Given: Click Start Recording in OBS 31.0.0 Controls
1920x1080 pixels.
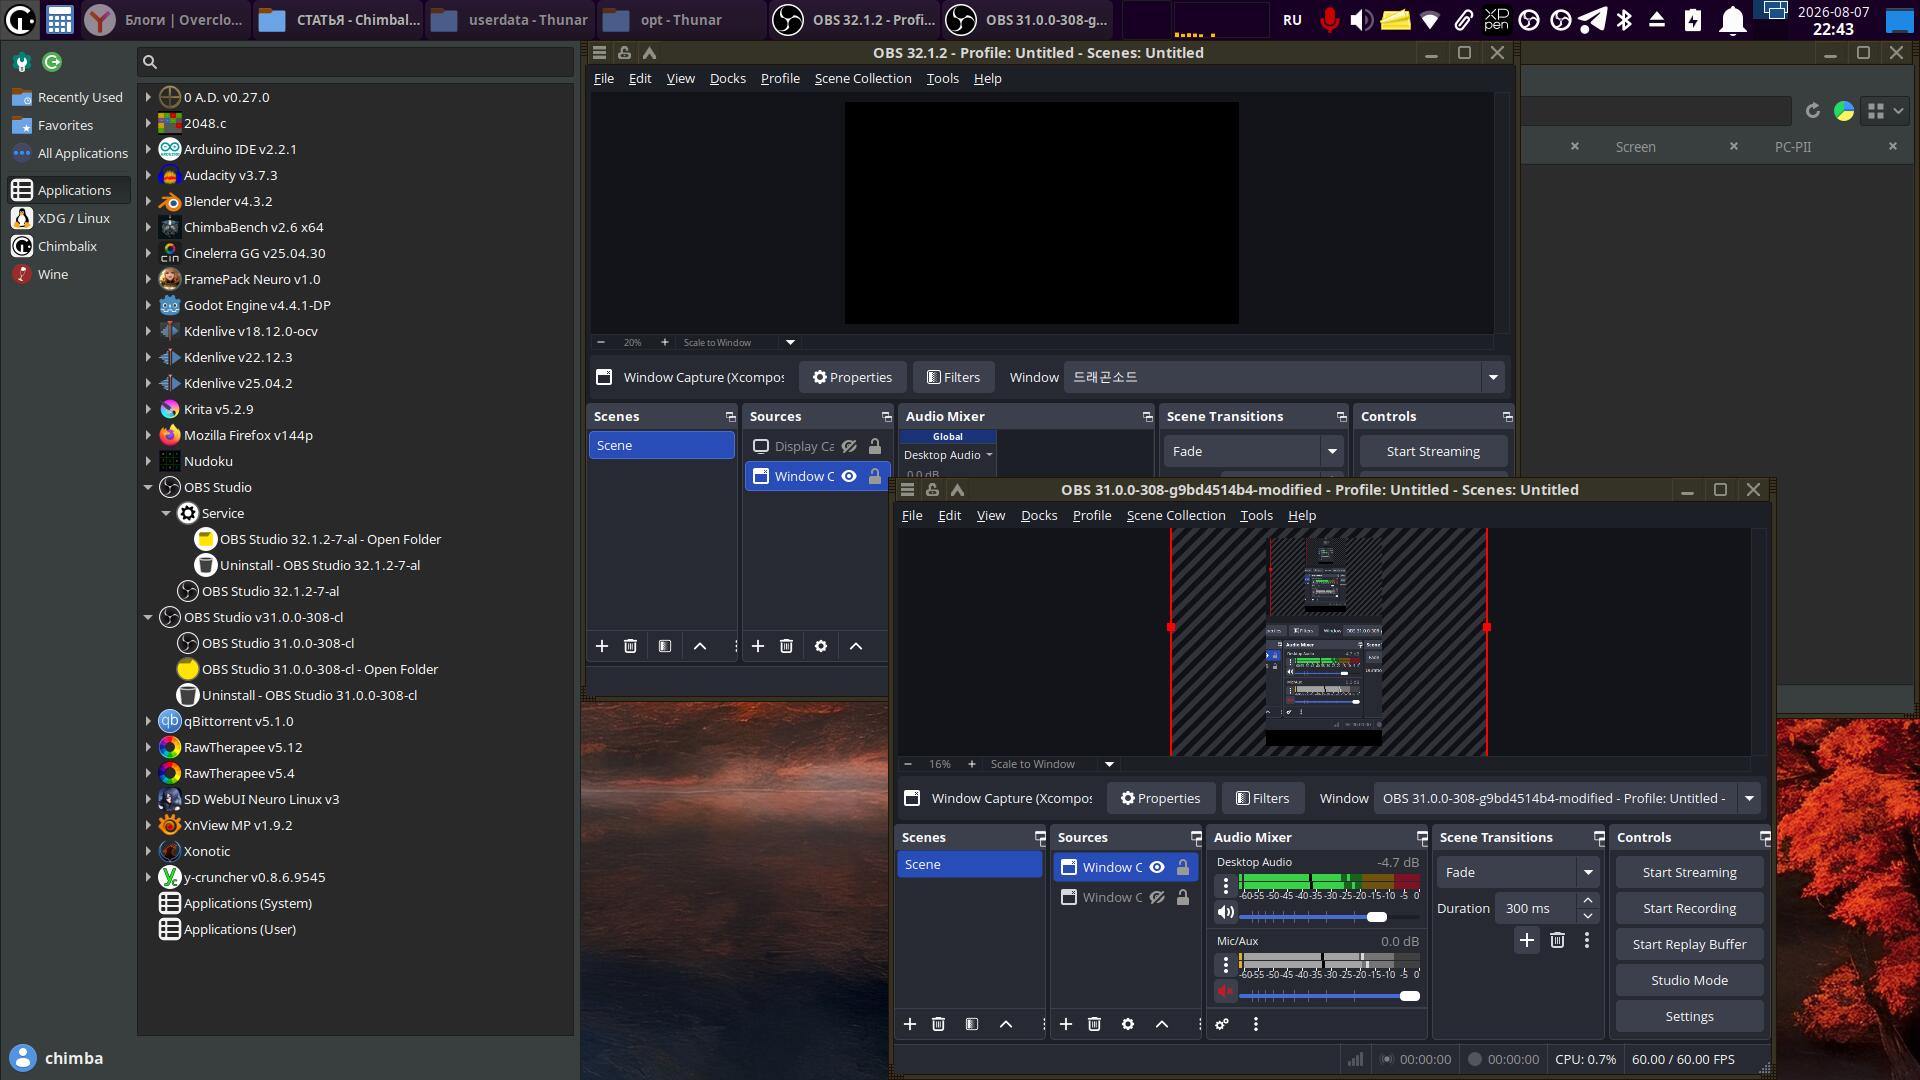Looking at the screenshot, I should point(1689,909).
